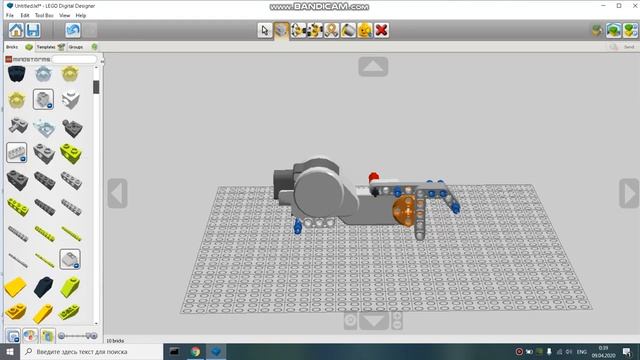
Task: Select the lime green 1x2 Technic brick
Action: tap(71, 153)
